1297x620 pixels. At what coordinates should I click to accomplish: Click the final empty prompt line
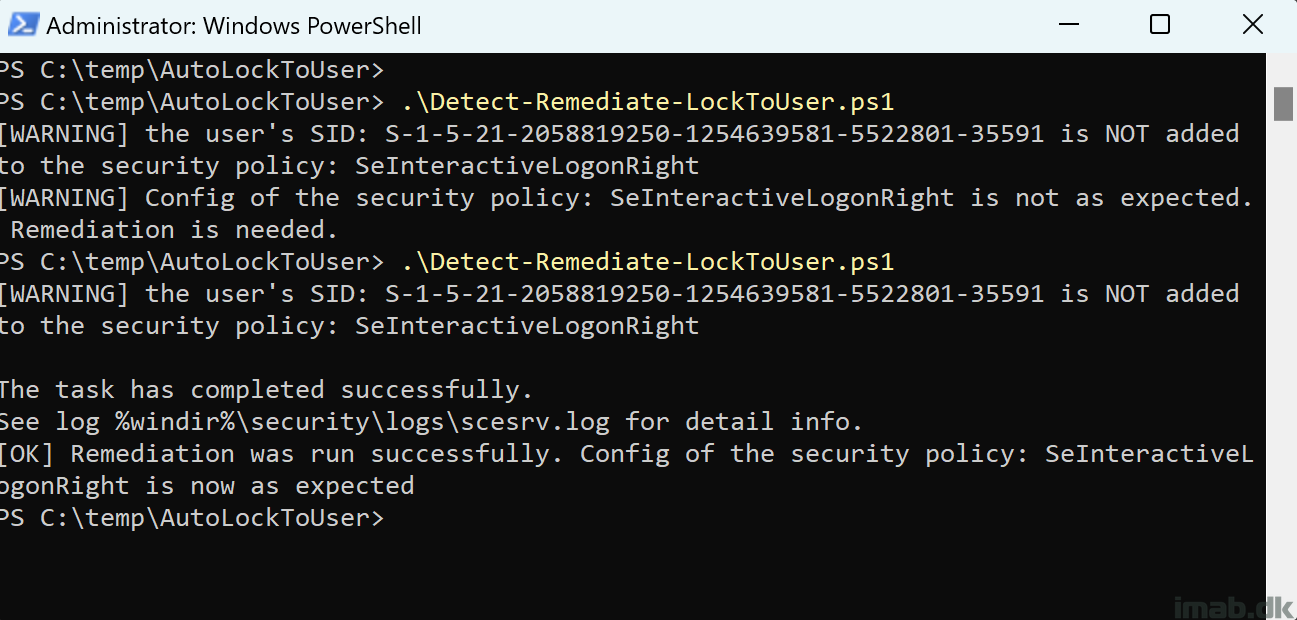point(190,518)
